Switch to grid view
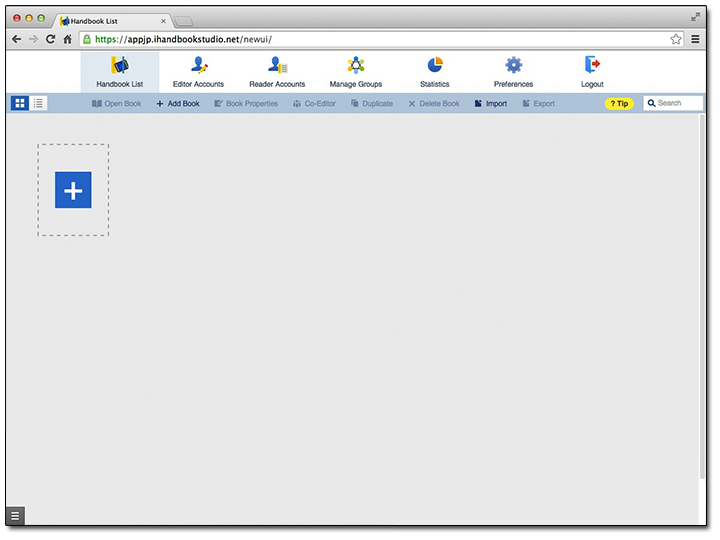 click(x=20, y=103)
